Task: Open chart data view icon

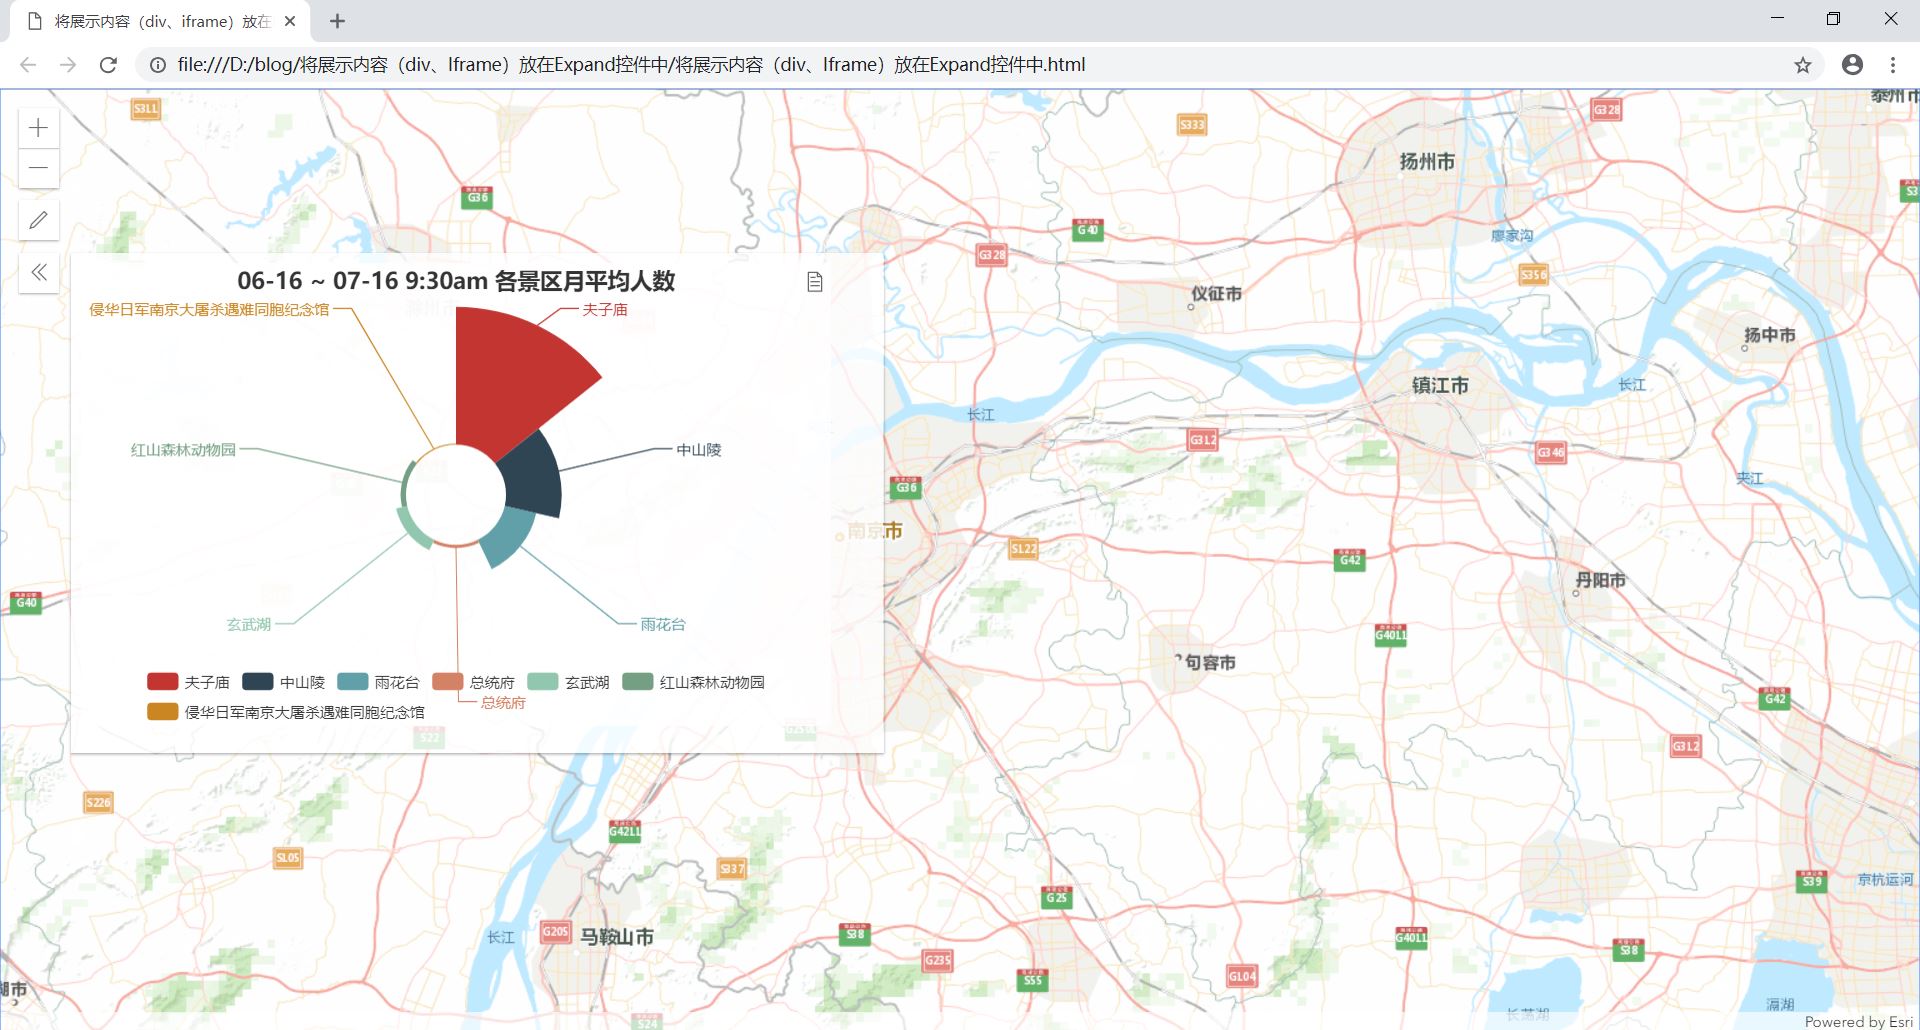Action: click(x=815, y=282)
